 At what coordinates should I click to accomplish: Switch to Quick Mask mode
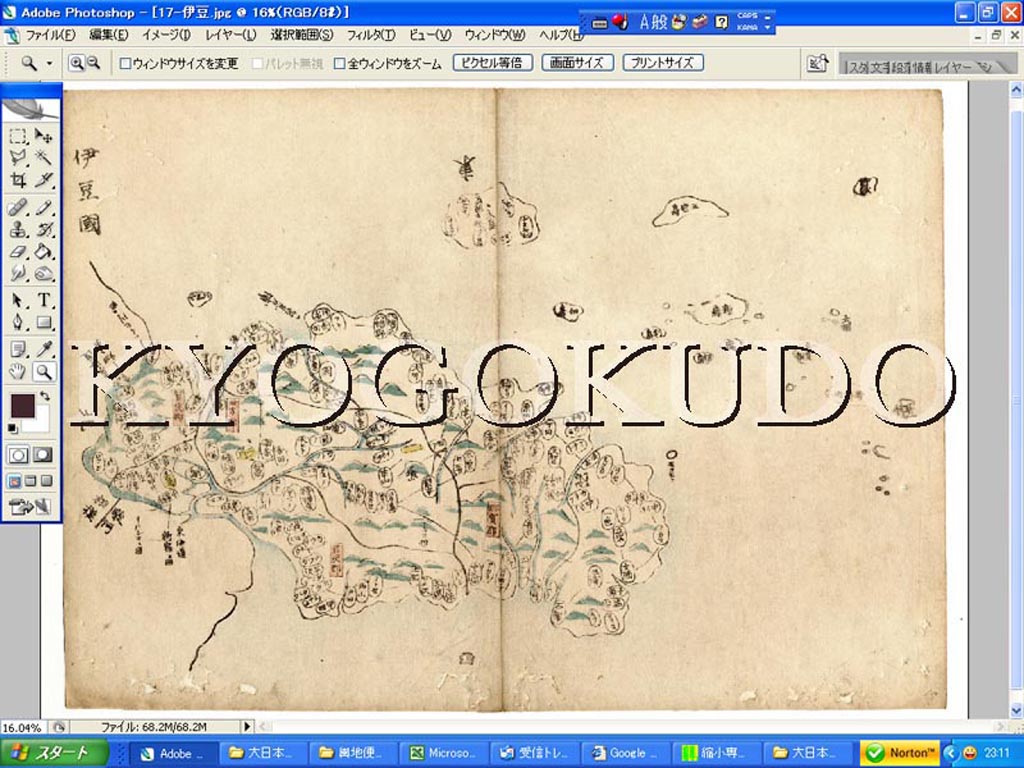[x=43, y=455]
